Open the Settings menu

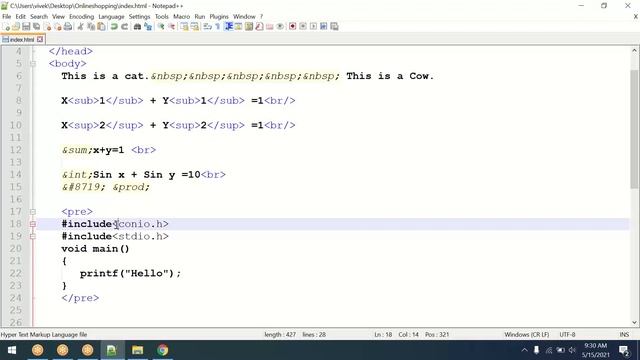[x=140, y=17]
